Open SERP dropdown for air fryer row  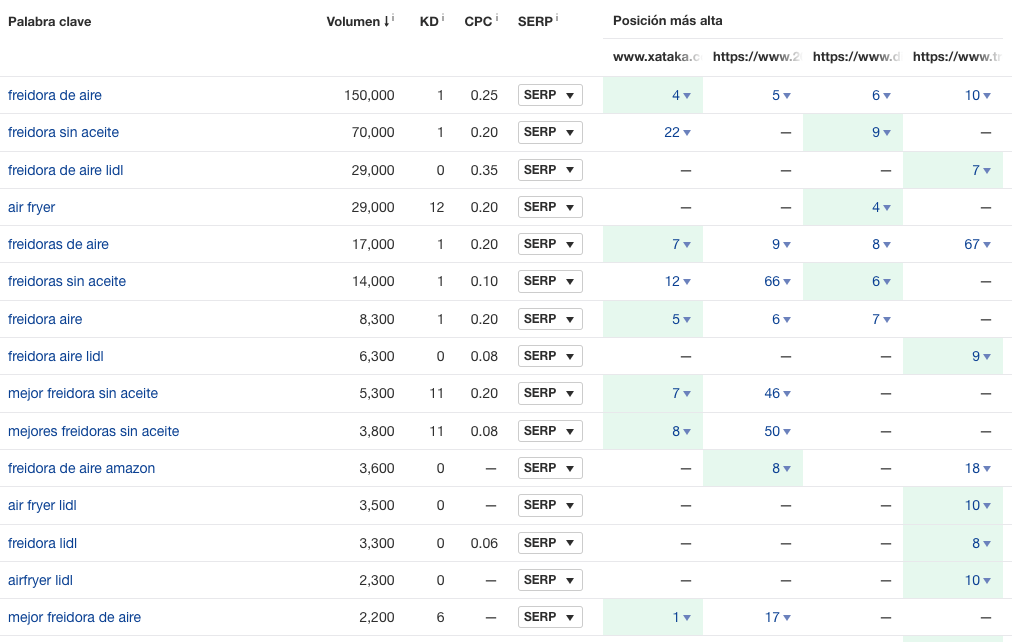(550, 207)
